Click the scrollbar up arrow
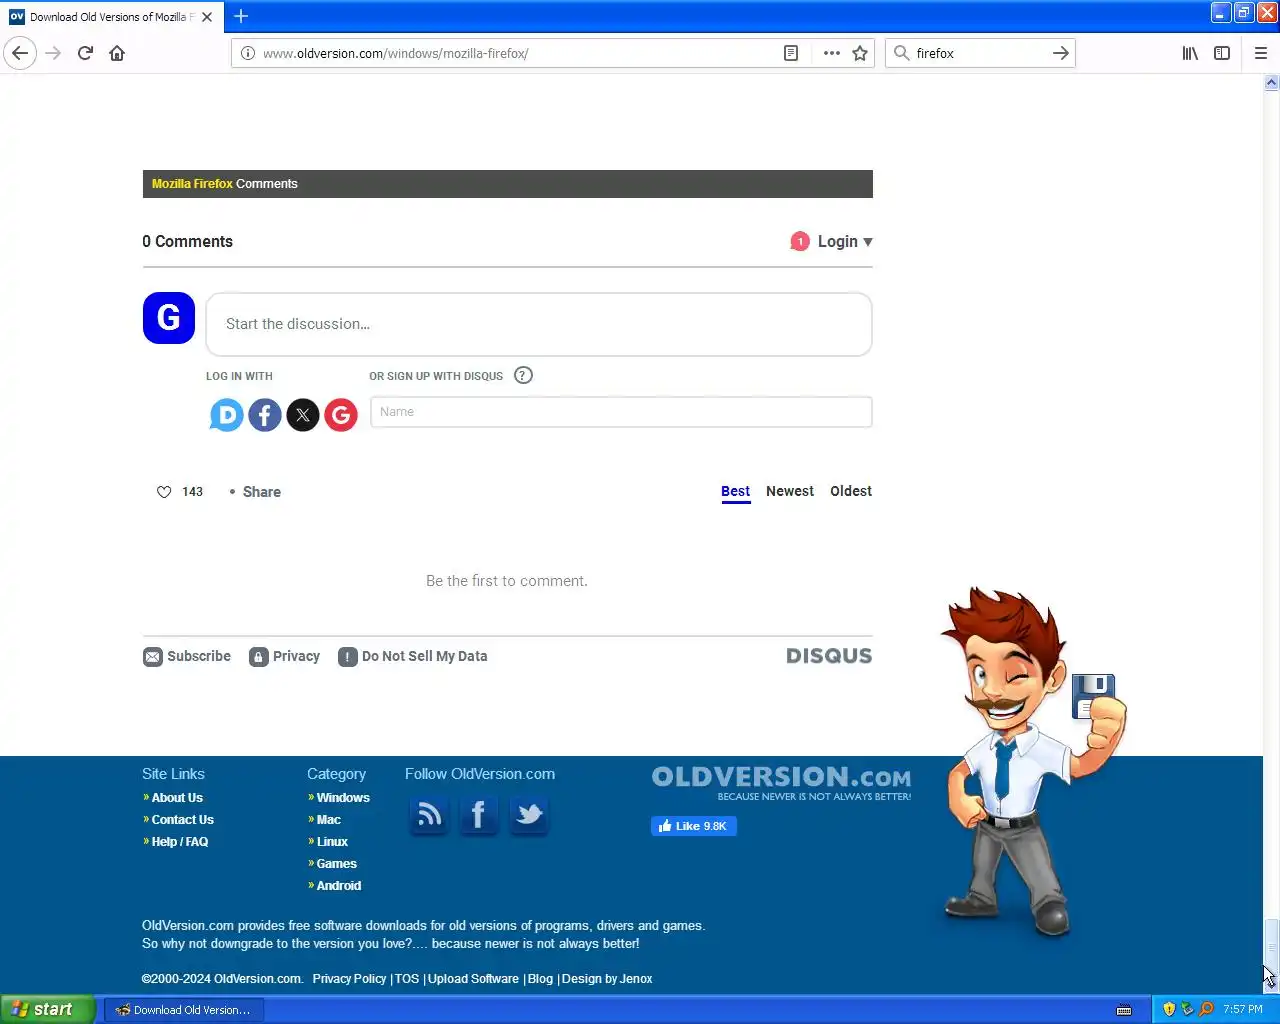The width and height of the screenshot is (1280, 1024). [x=1271, y=83]
